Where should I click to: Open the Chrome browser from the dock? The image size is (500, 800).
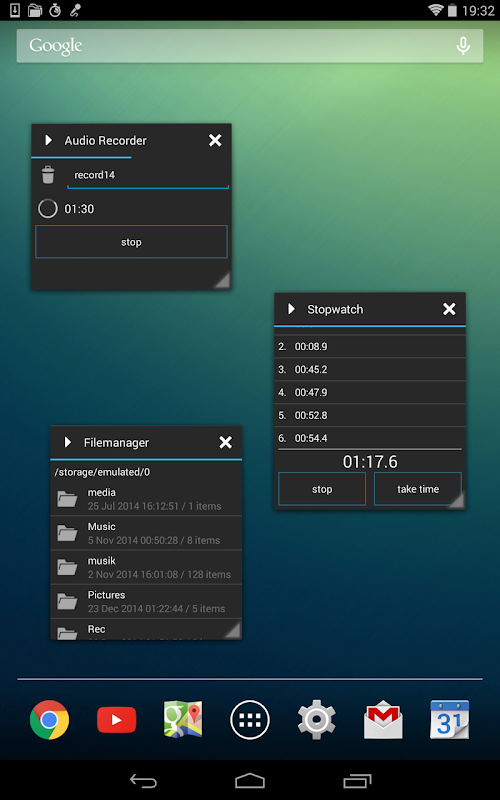click(49, 719)
